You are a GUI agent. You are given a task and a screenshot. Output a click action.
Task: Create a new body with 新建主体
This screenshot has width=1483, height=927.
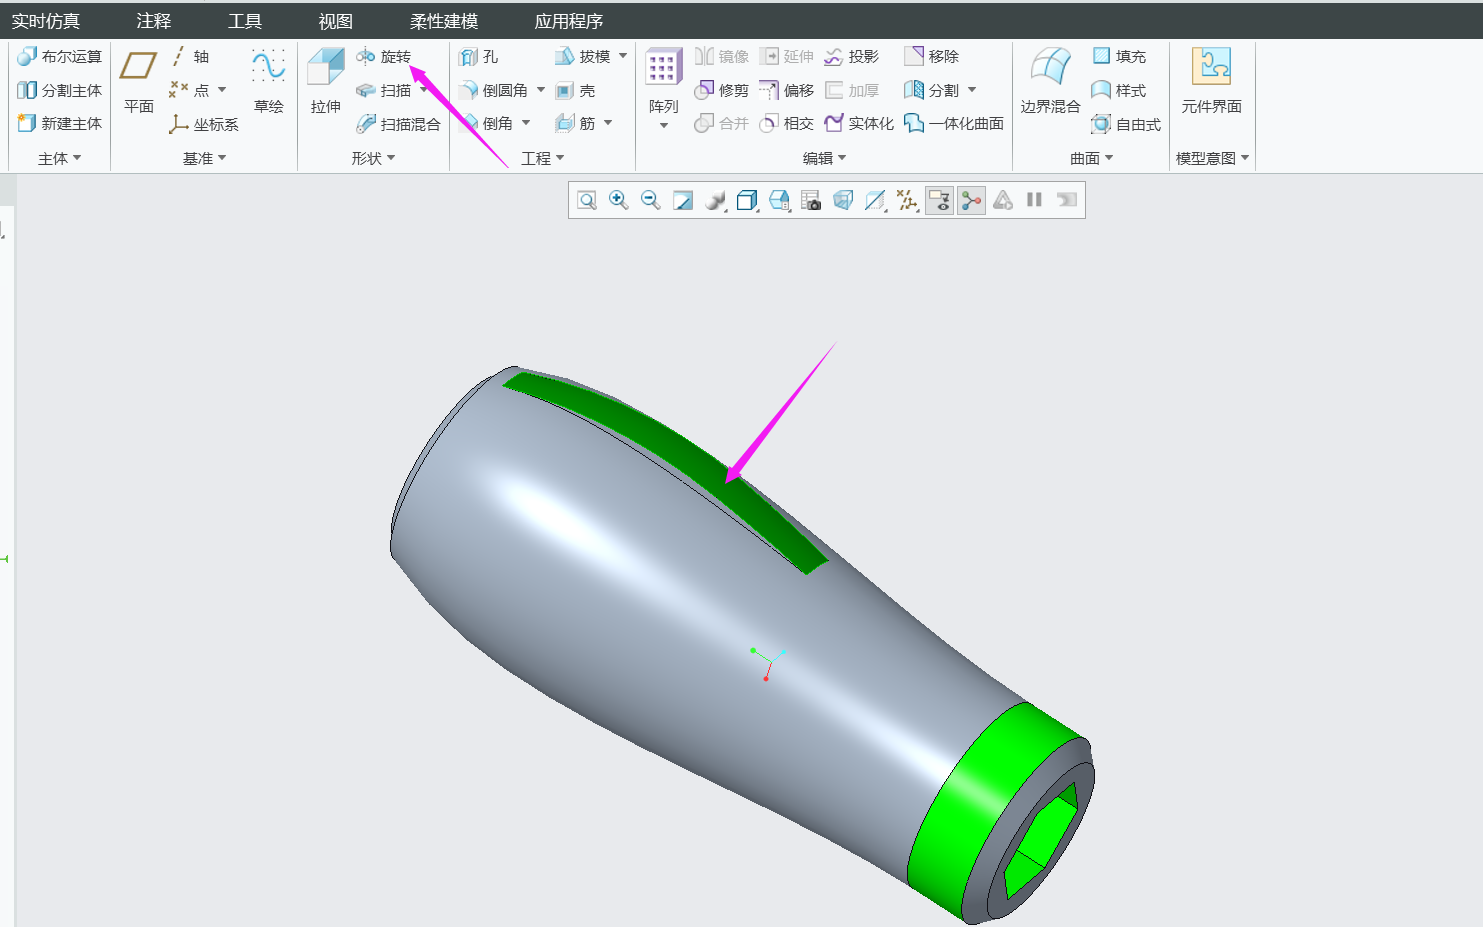[x=59, y=124]
